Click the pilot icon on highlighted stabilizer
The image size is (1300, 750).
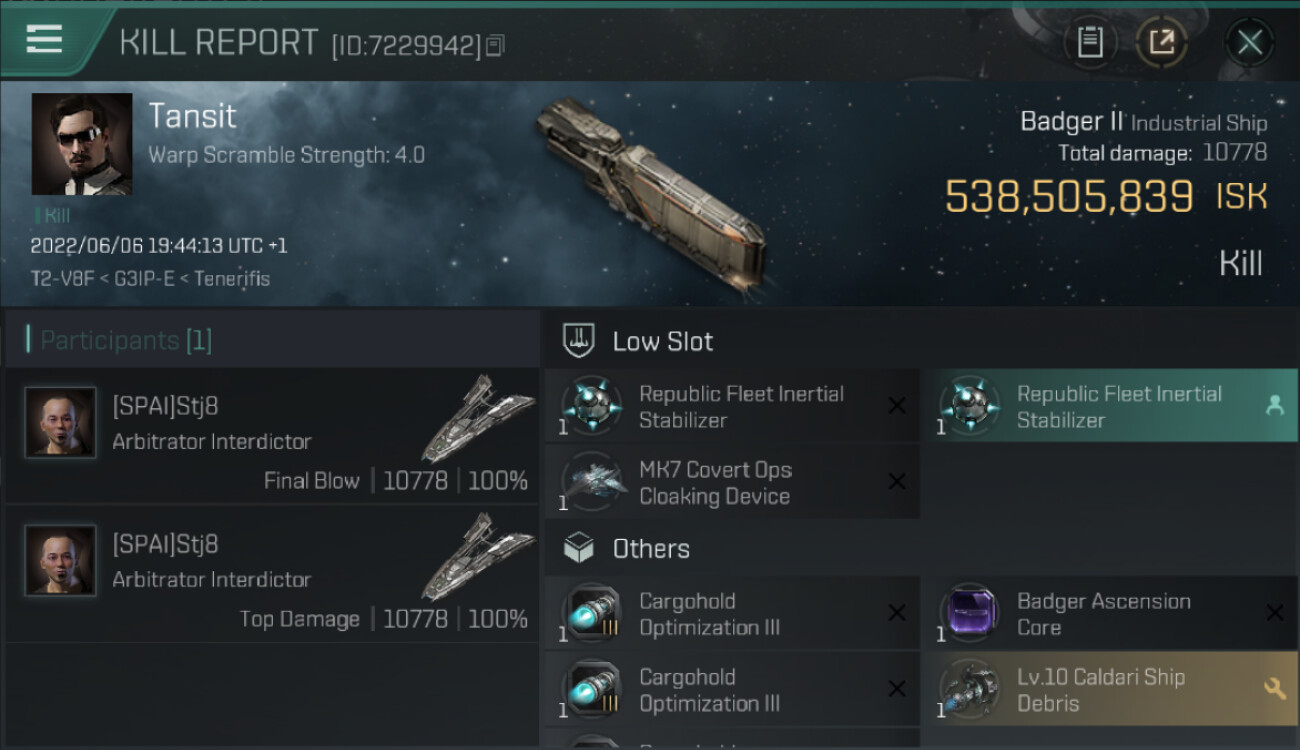[x=1274, y=405]
